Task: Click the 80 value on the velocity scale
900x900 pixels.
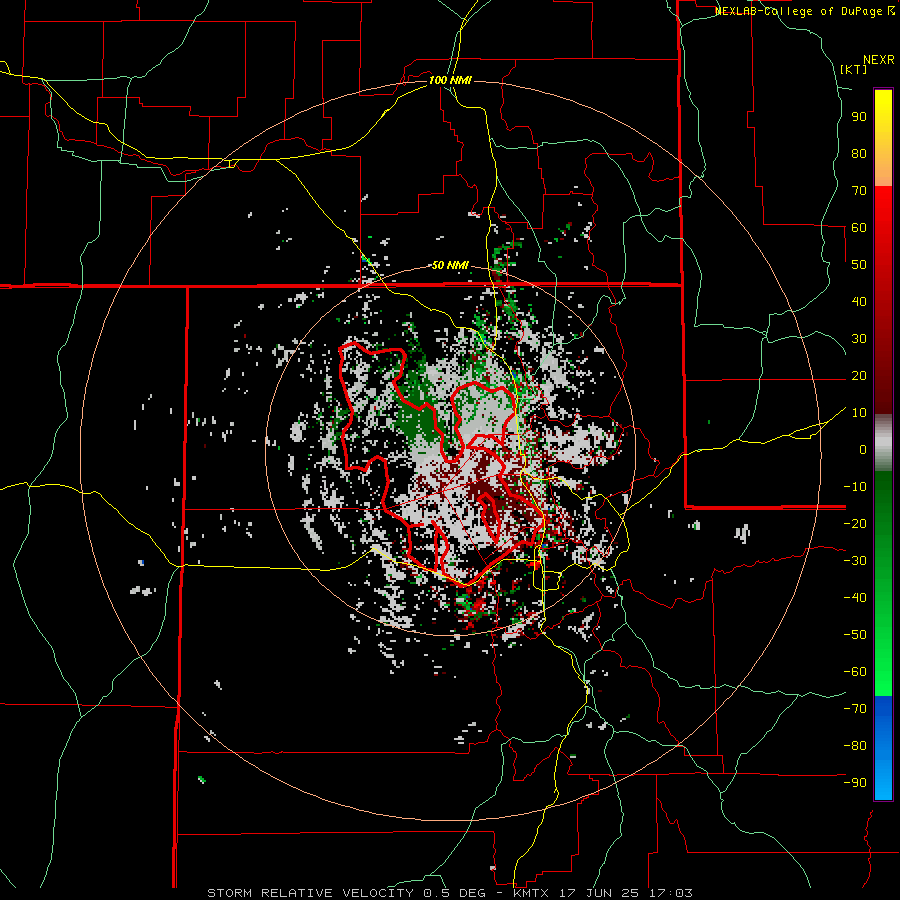Action: click(859, 153)
